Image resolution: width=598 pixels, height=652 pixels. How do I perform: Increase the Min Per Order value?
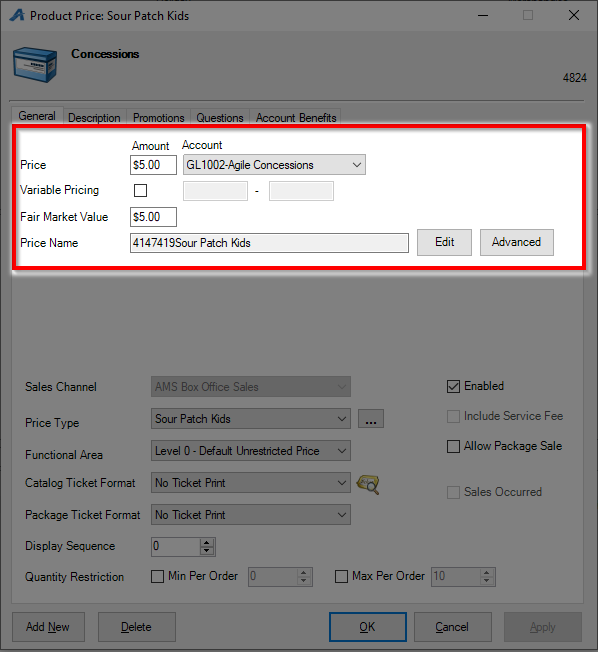coord(304,572)
